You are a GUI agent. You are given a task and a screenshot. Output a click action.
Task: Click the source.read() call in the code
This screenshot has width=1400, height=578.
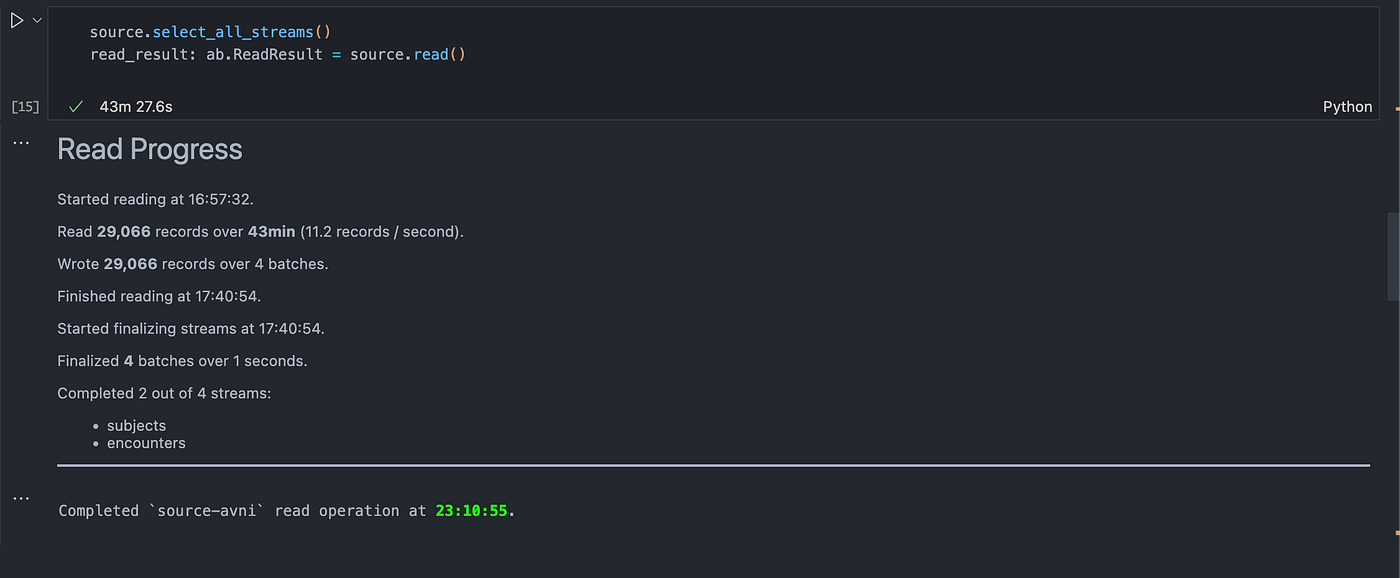[x=431, y=54]
